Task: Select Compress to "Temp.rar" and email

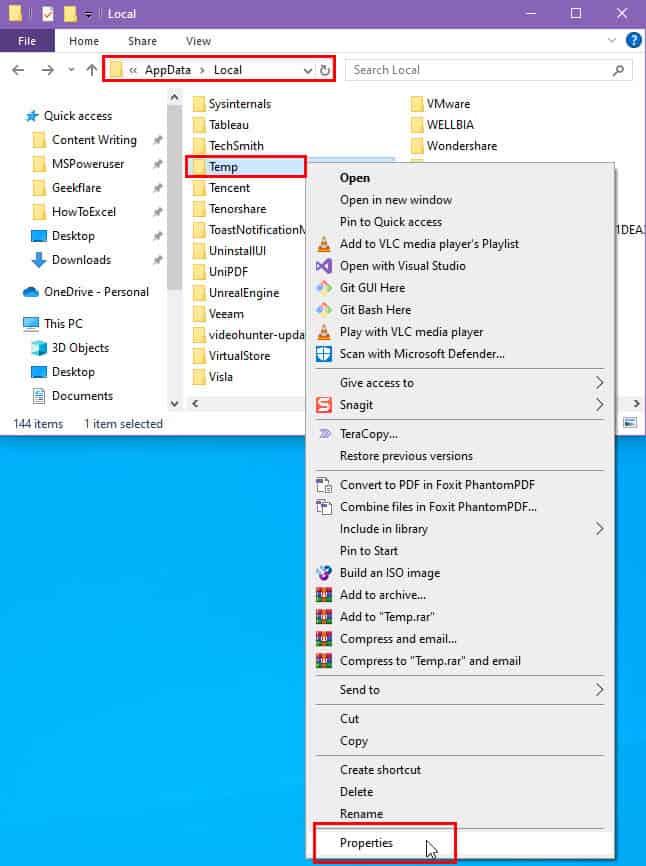Action: (430, 661)
